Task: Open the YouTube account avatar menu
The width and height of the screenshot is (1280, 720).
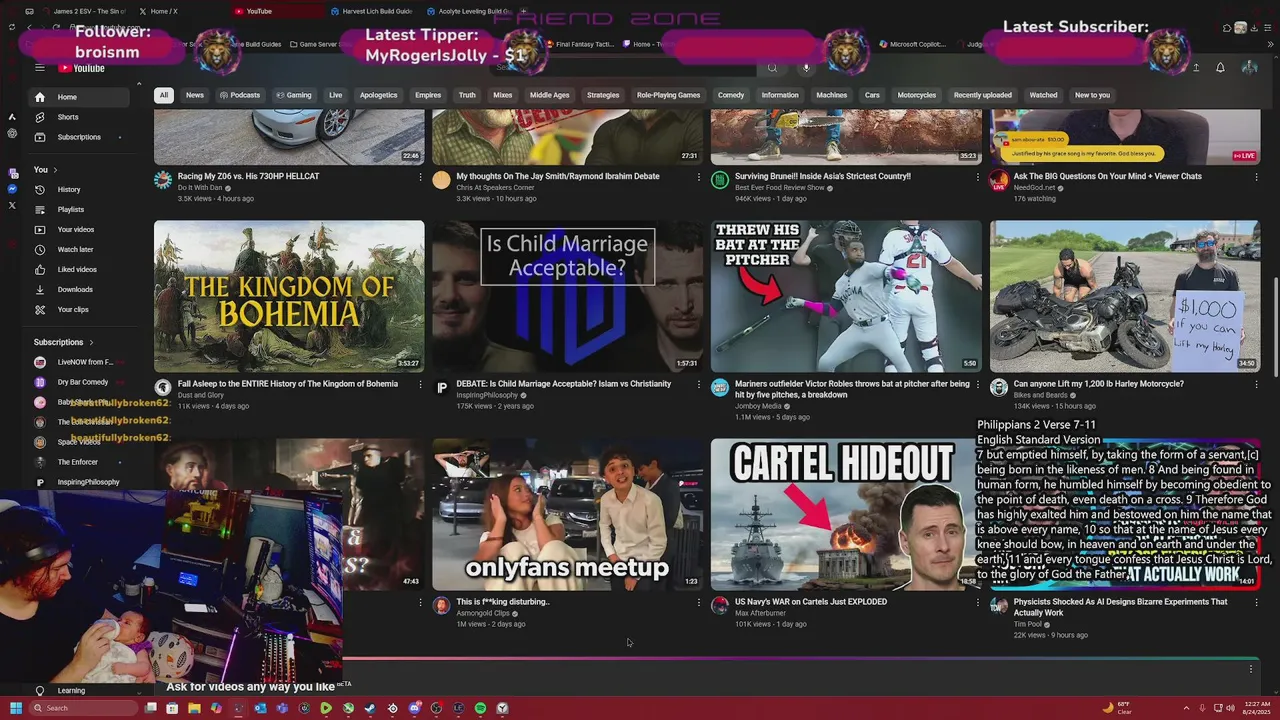Action: (1249, 68)
